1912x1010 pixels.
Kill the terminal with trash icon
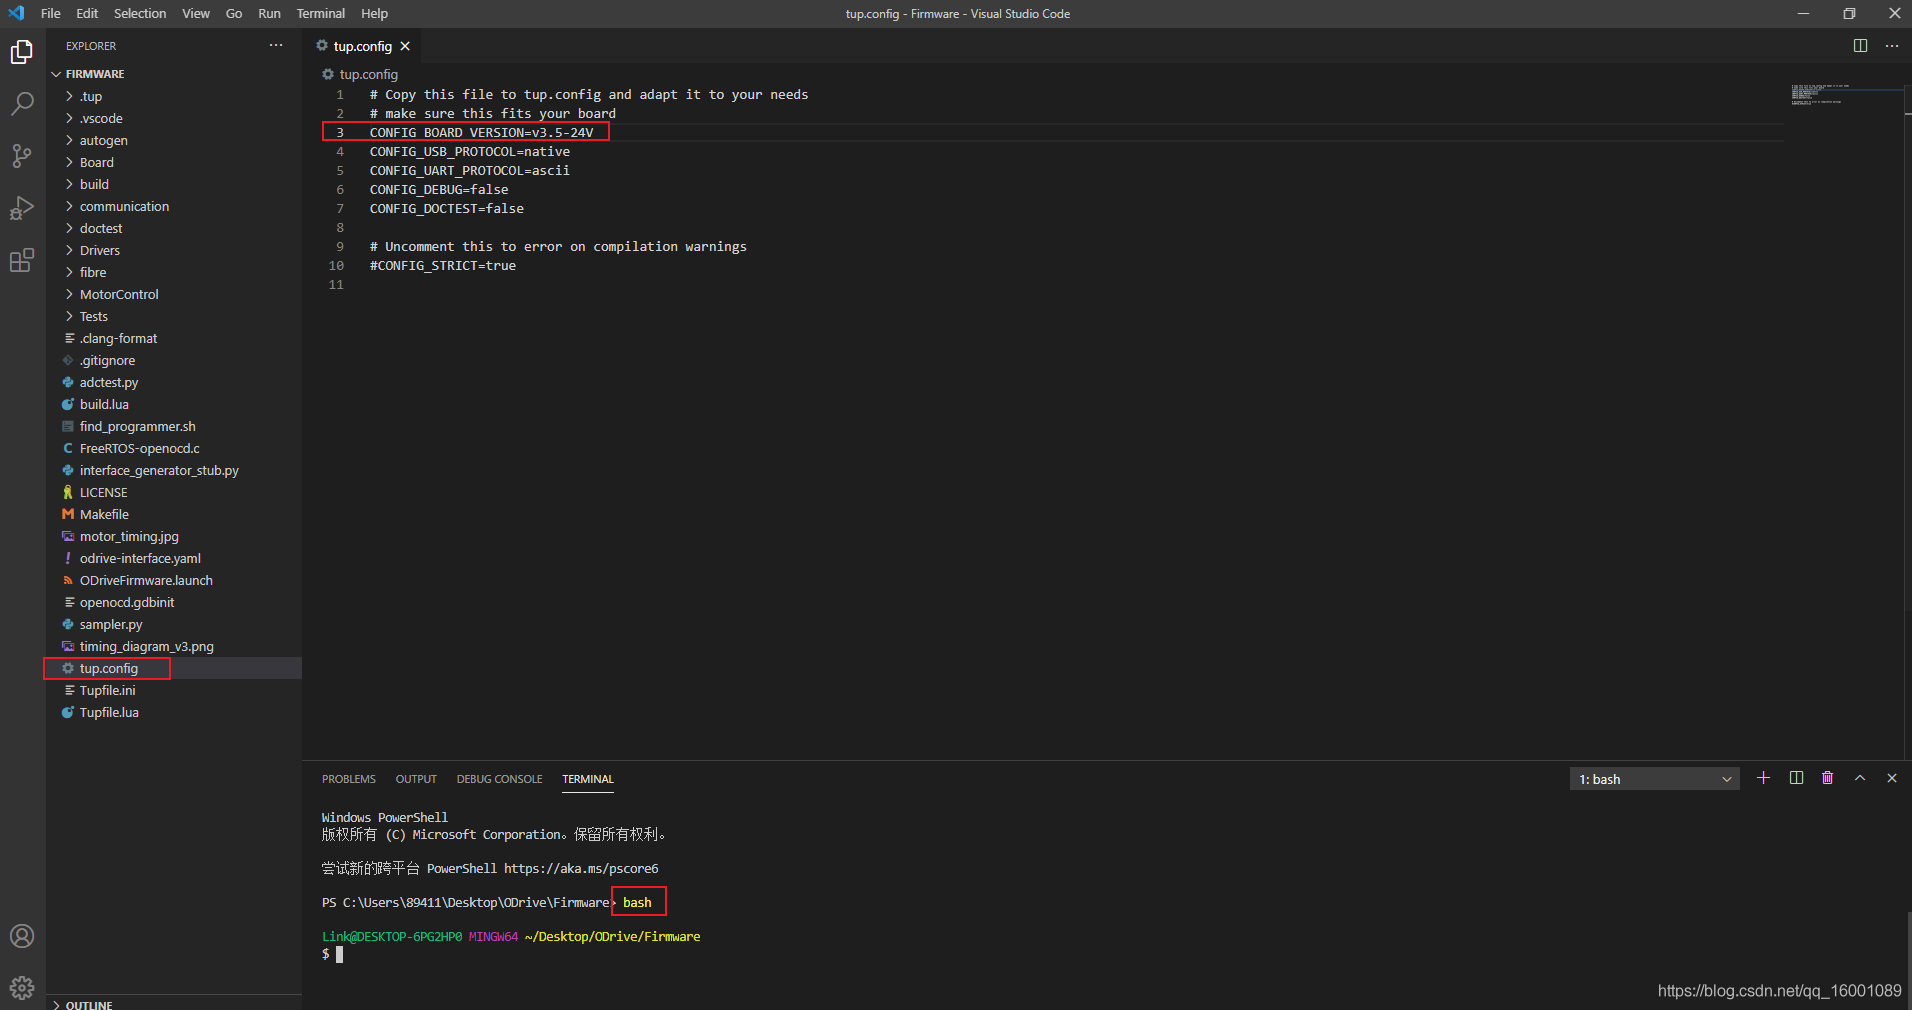(x=1828, y=778)
